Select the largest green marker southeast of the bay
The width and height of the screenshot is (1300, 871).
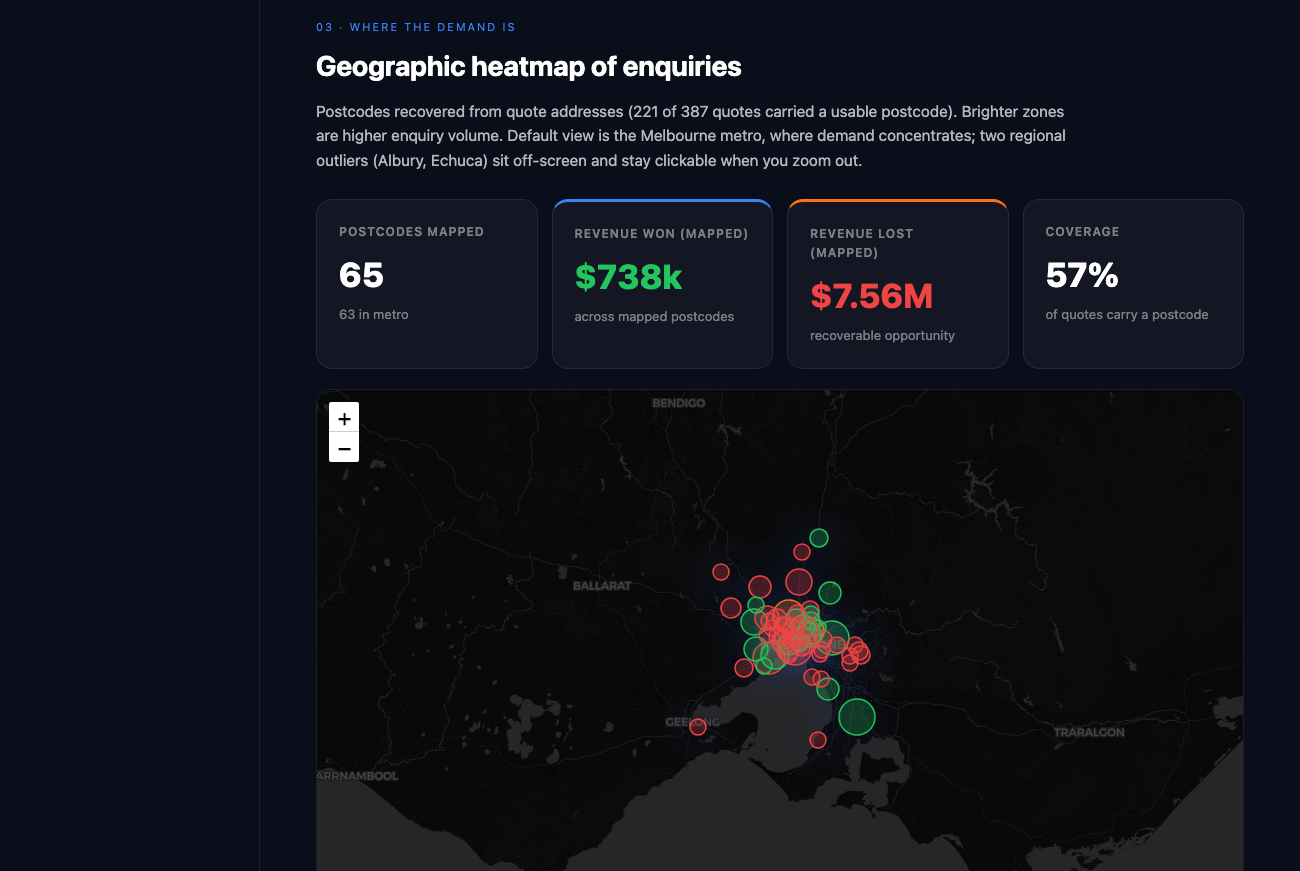click(x=856, y=716)
